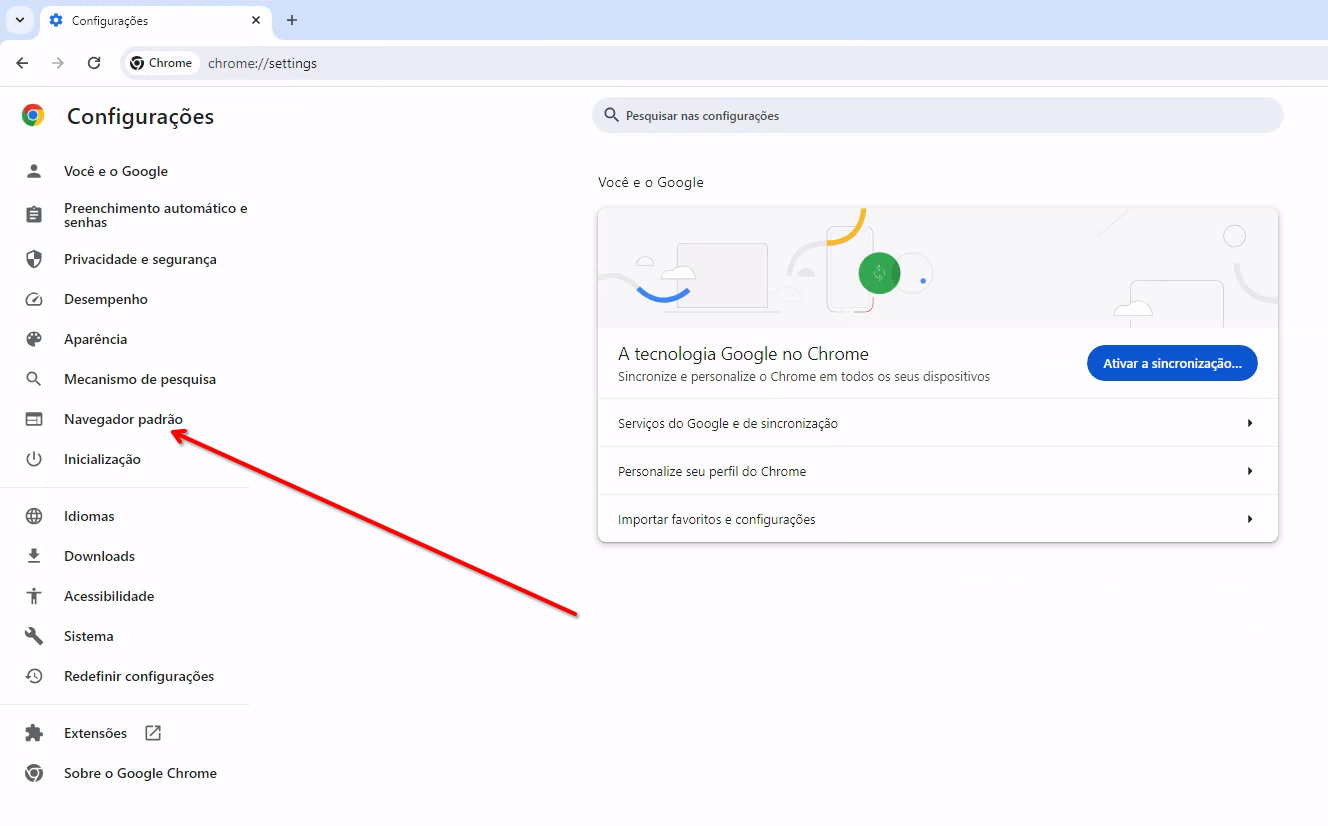This screenshot has height=826, width=1328.
Task: Click Personalize seu perfil do Chrome row
Action: point(938,471)
